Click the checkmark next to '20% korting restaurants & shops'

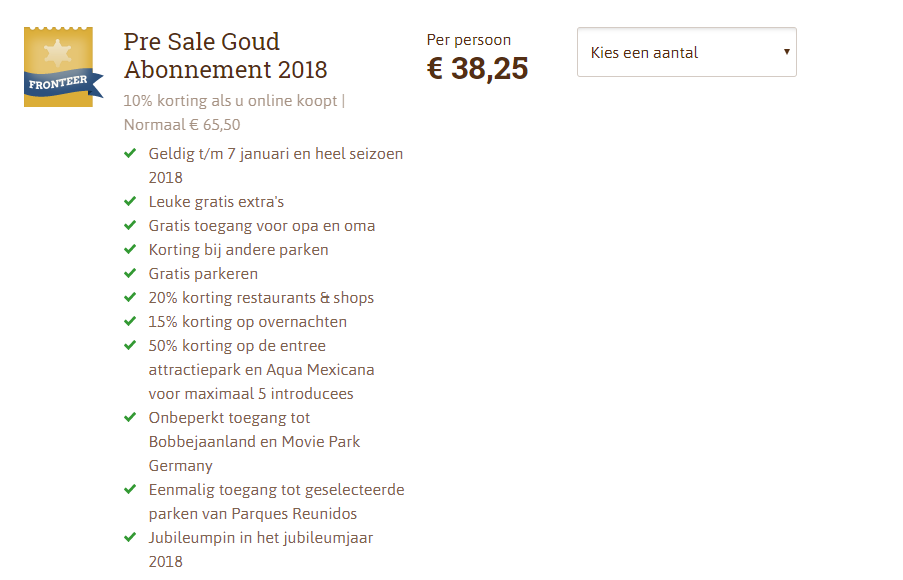point(130,298)
